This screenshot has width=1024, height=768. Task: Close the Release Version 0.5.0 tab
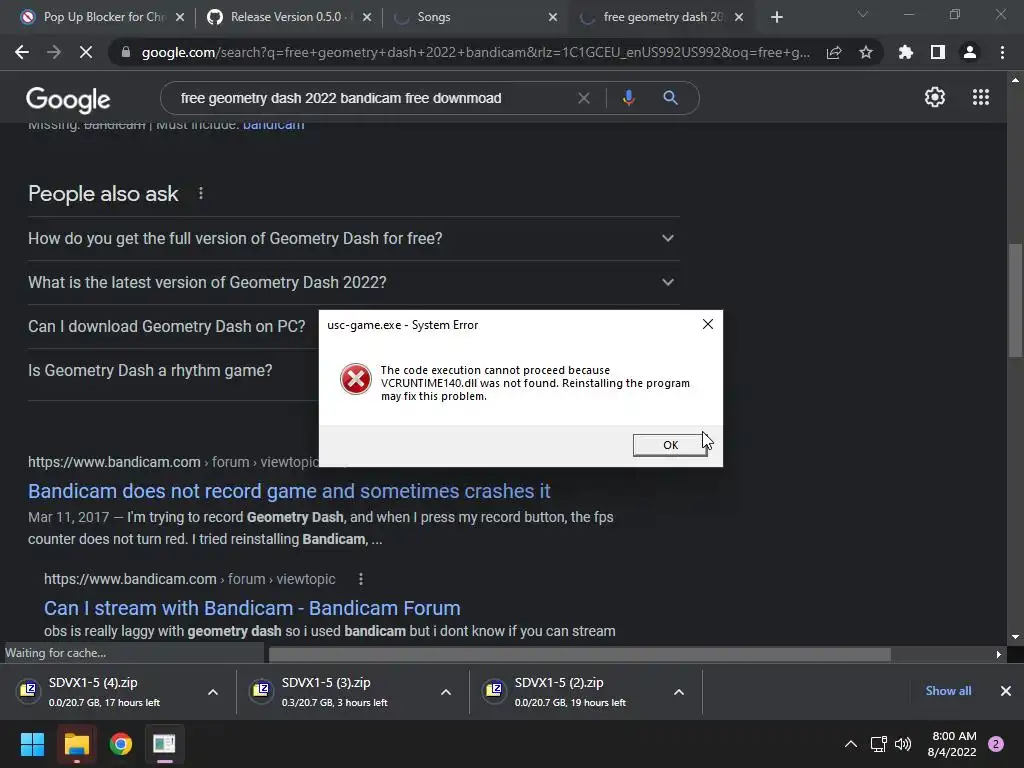point(366,17)
